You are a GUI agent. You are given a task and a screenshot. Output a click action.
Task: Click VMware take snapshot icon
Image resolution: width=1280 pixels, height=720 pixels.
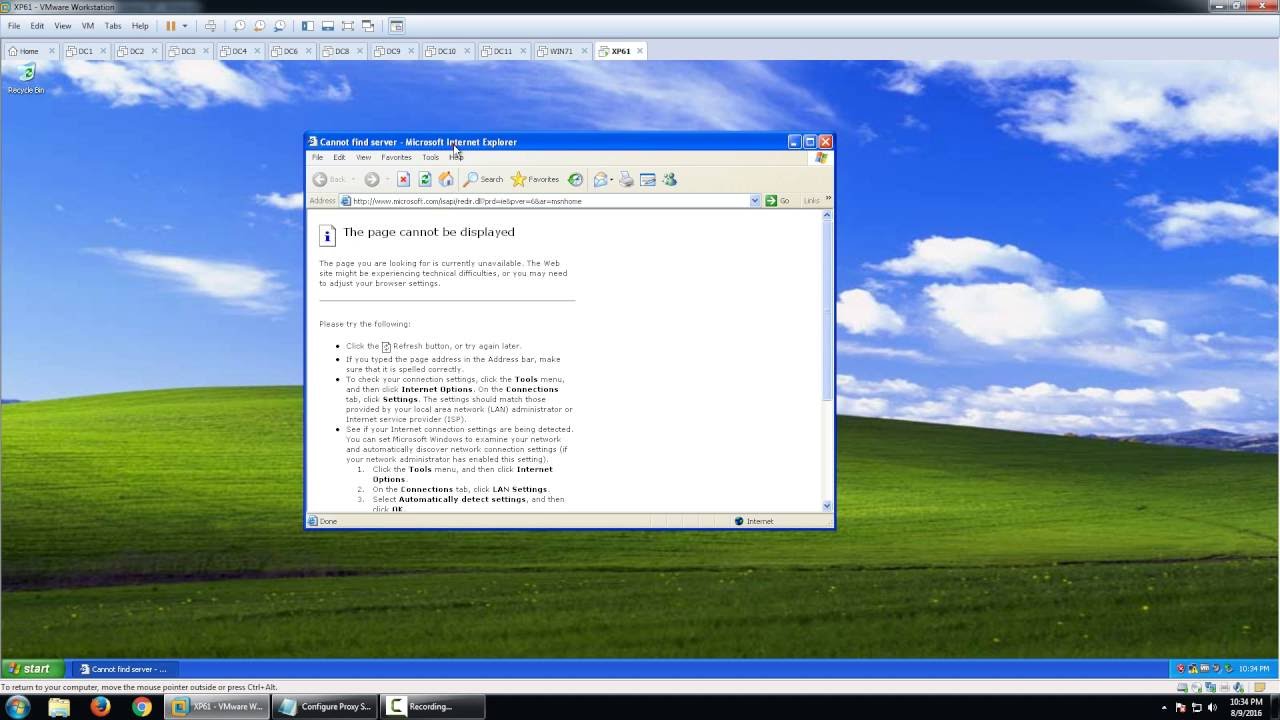point(240,26)
